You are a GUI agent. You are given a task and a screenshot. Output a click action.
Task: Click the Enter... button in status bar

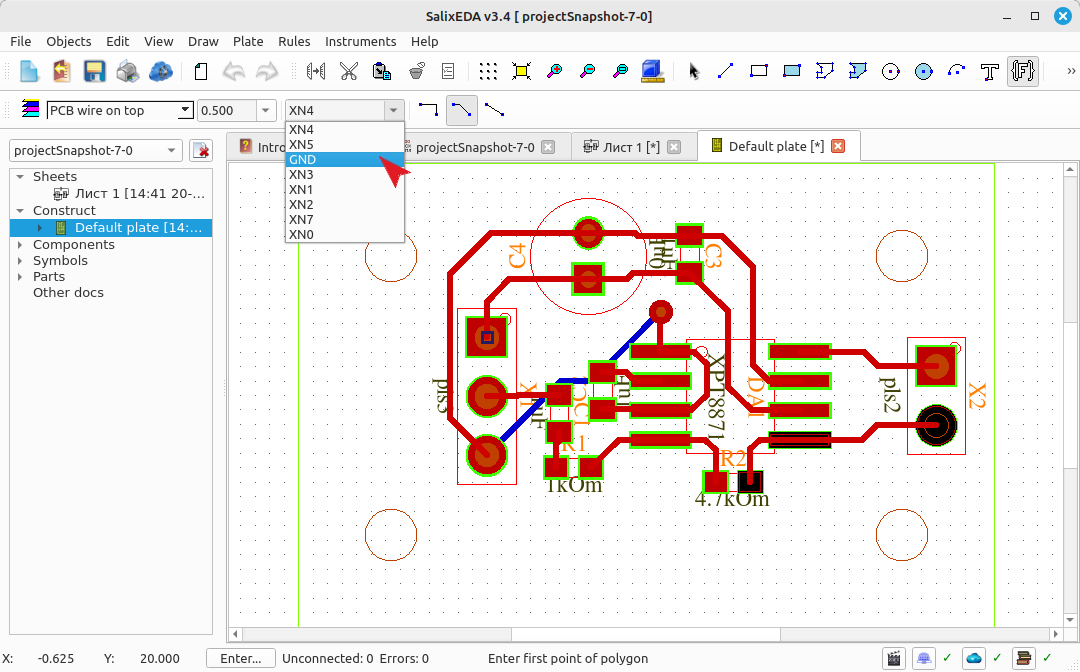[x=240, y=658]
